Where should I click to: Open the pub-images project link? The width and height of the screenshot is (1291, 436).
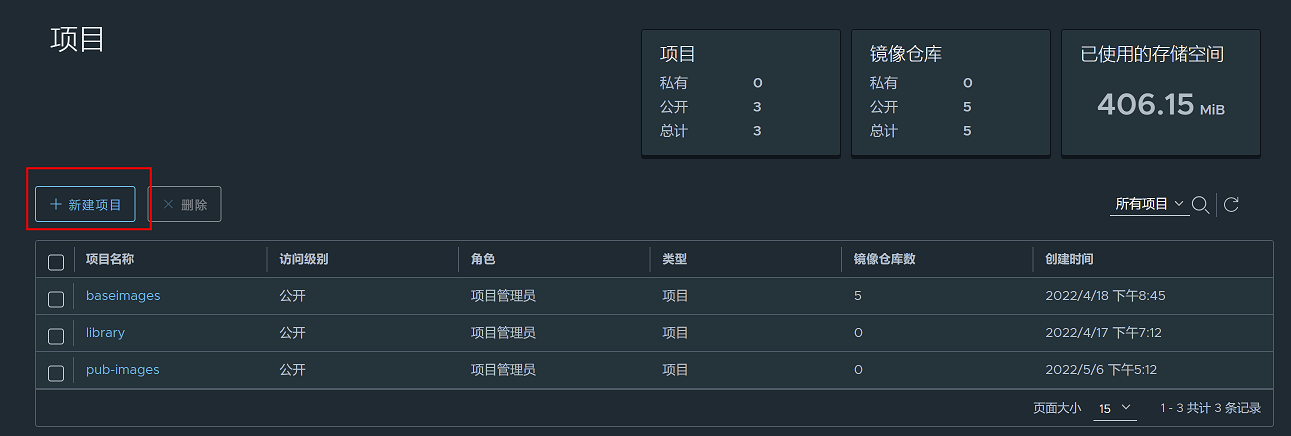(122, 370)
